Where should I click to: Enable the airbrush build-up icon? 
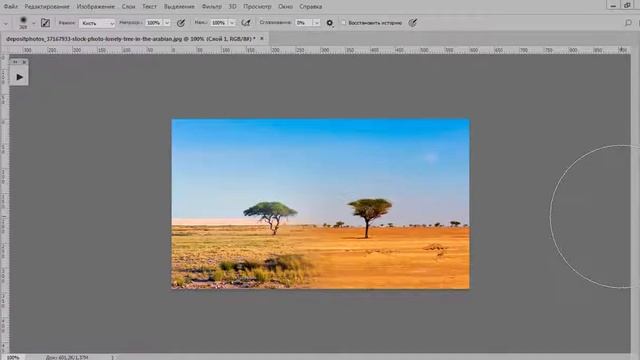(x=246, y=23)
